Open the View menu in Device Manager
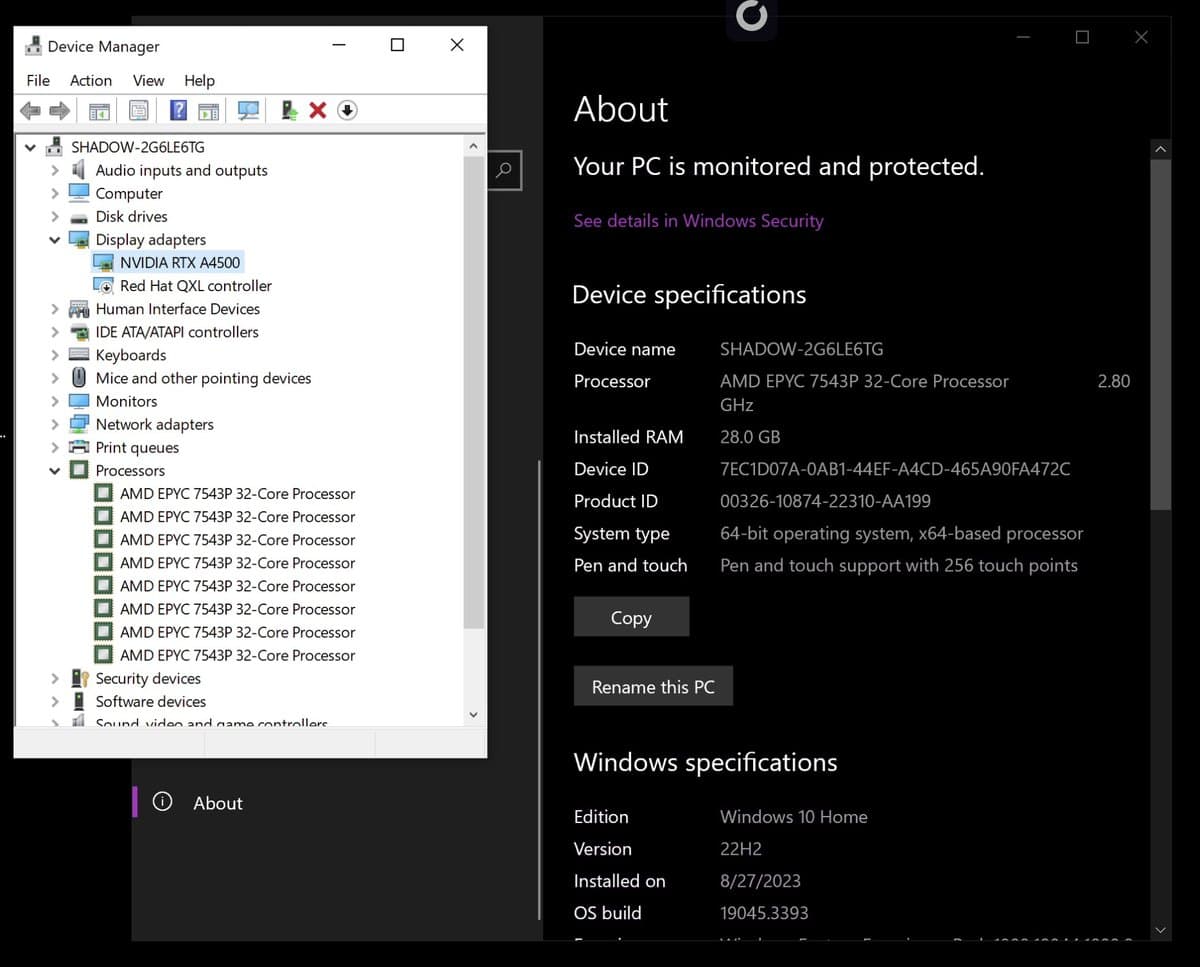The height and width of the screenshot is (967, 1200). click(x=148, y=80)
